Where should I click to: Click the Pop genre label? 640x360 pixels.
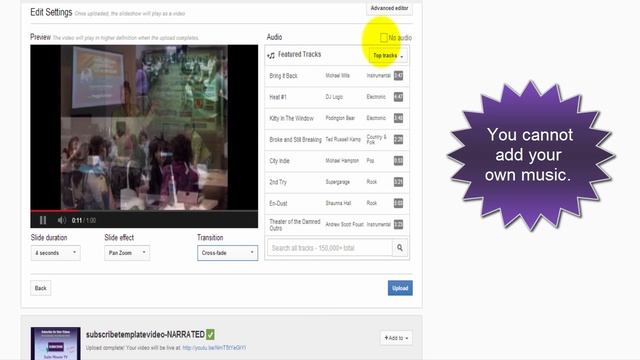(370, 160)
